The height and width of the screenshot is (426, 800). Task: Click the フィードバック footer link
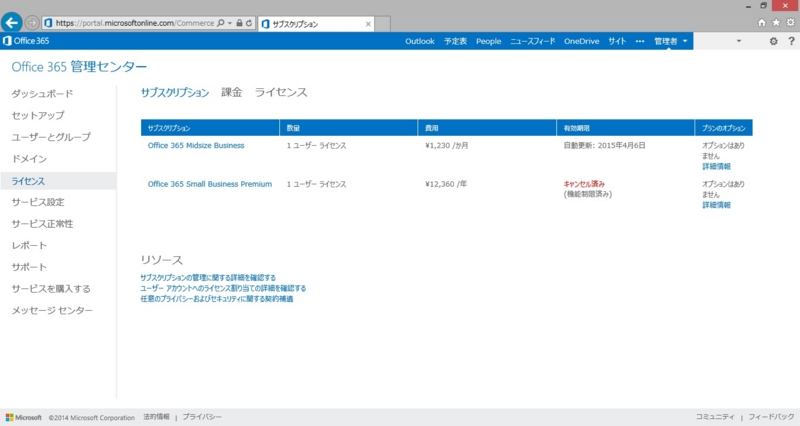(x=771, y=417)
